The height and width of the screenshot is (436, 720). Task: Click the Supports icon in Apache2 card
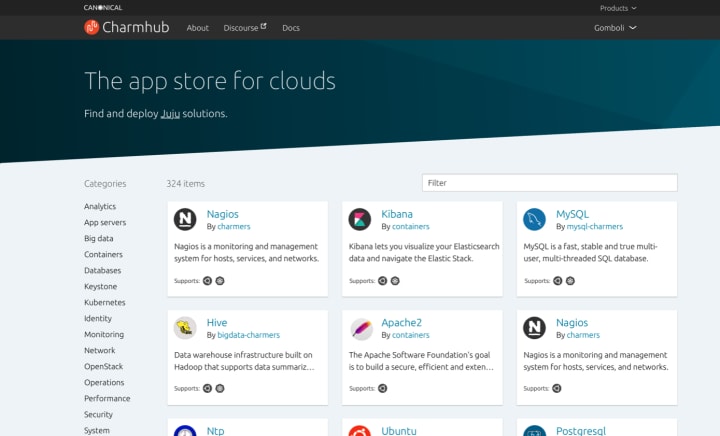point(382,388)
